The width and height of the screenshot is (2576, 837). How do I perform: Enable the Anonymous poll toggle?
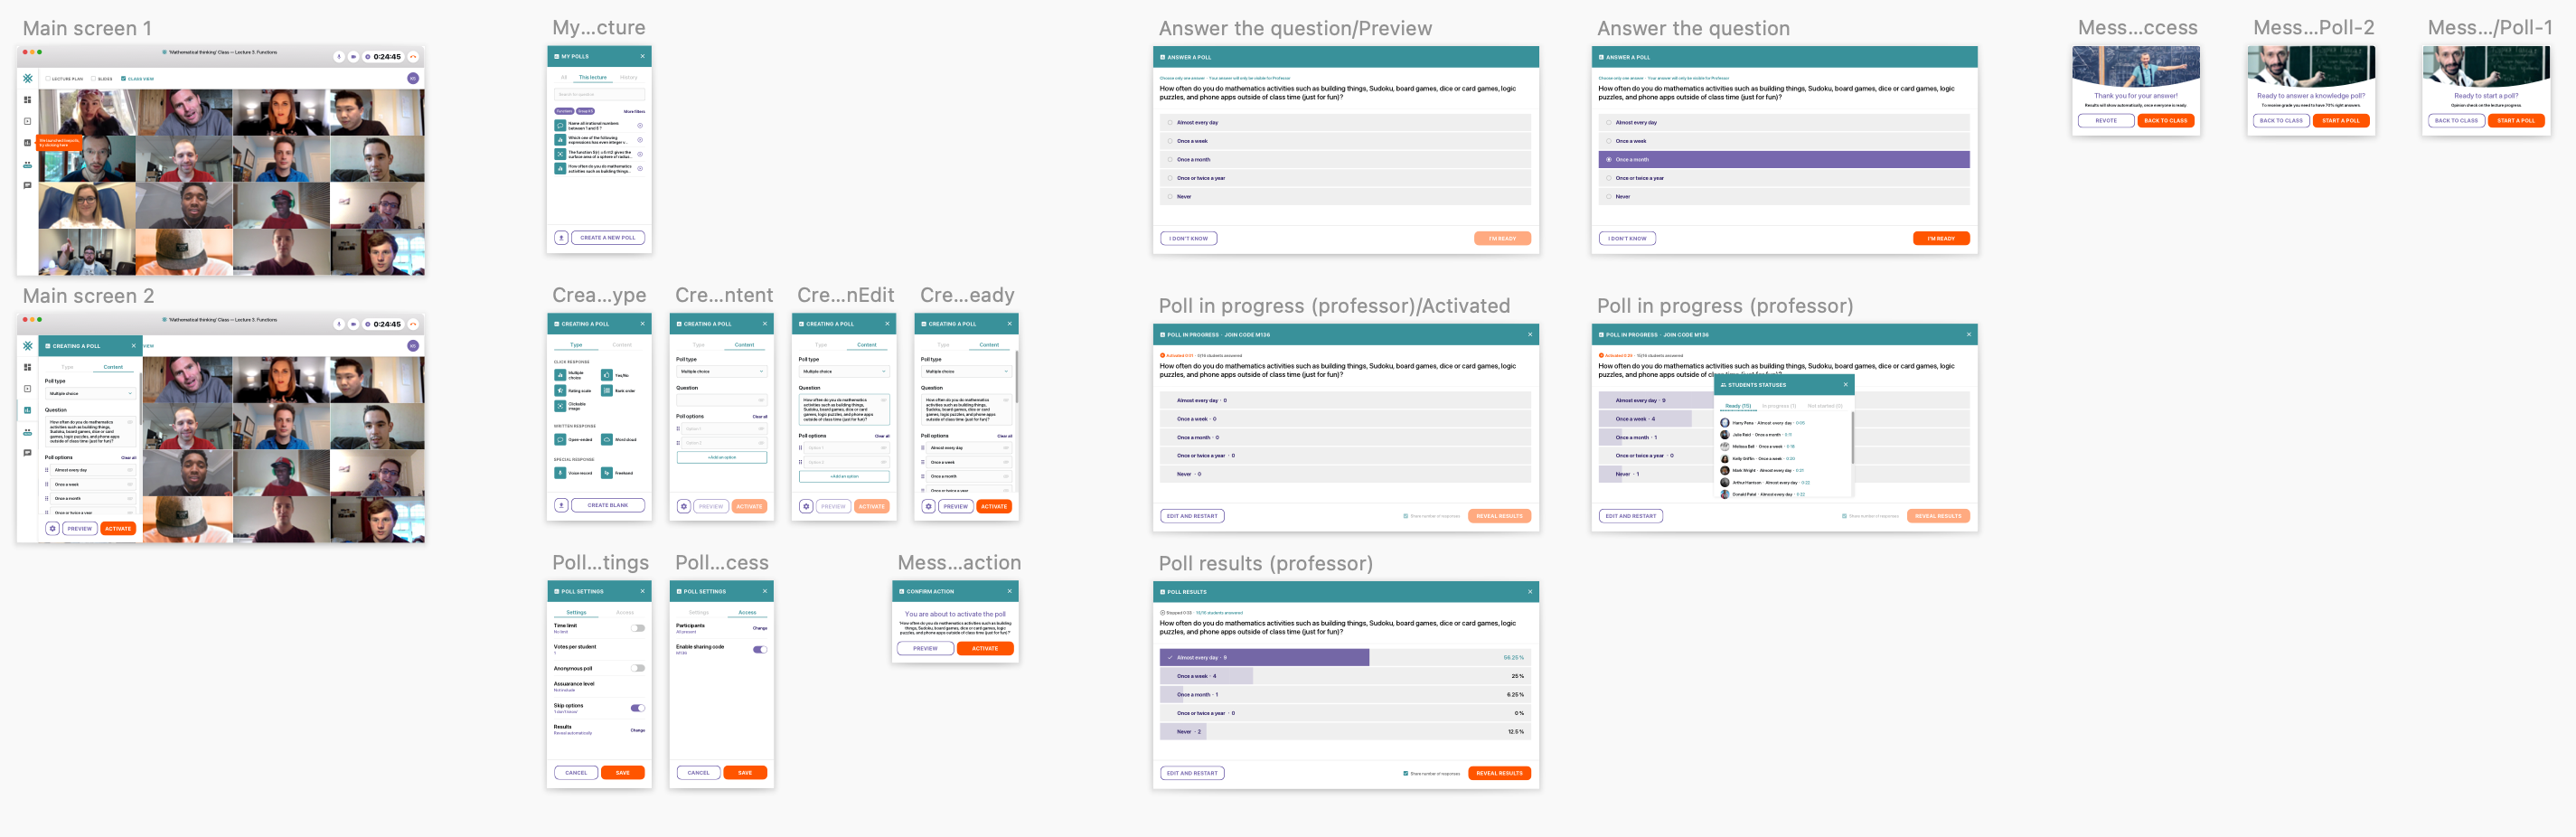pos(637,668)
